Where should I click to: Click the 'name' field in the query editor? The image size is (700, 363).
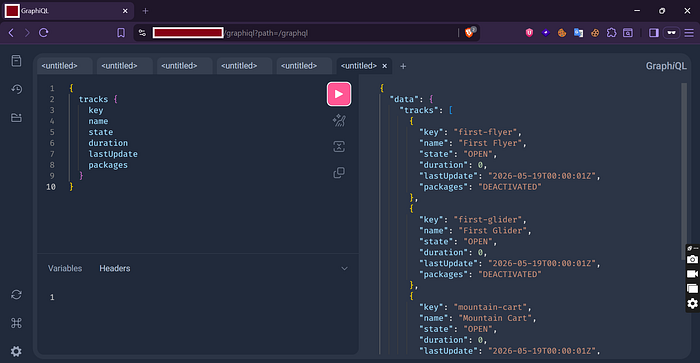pos(98,121)
